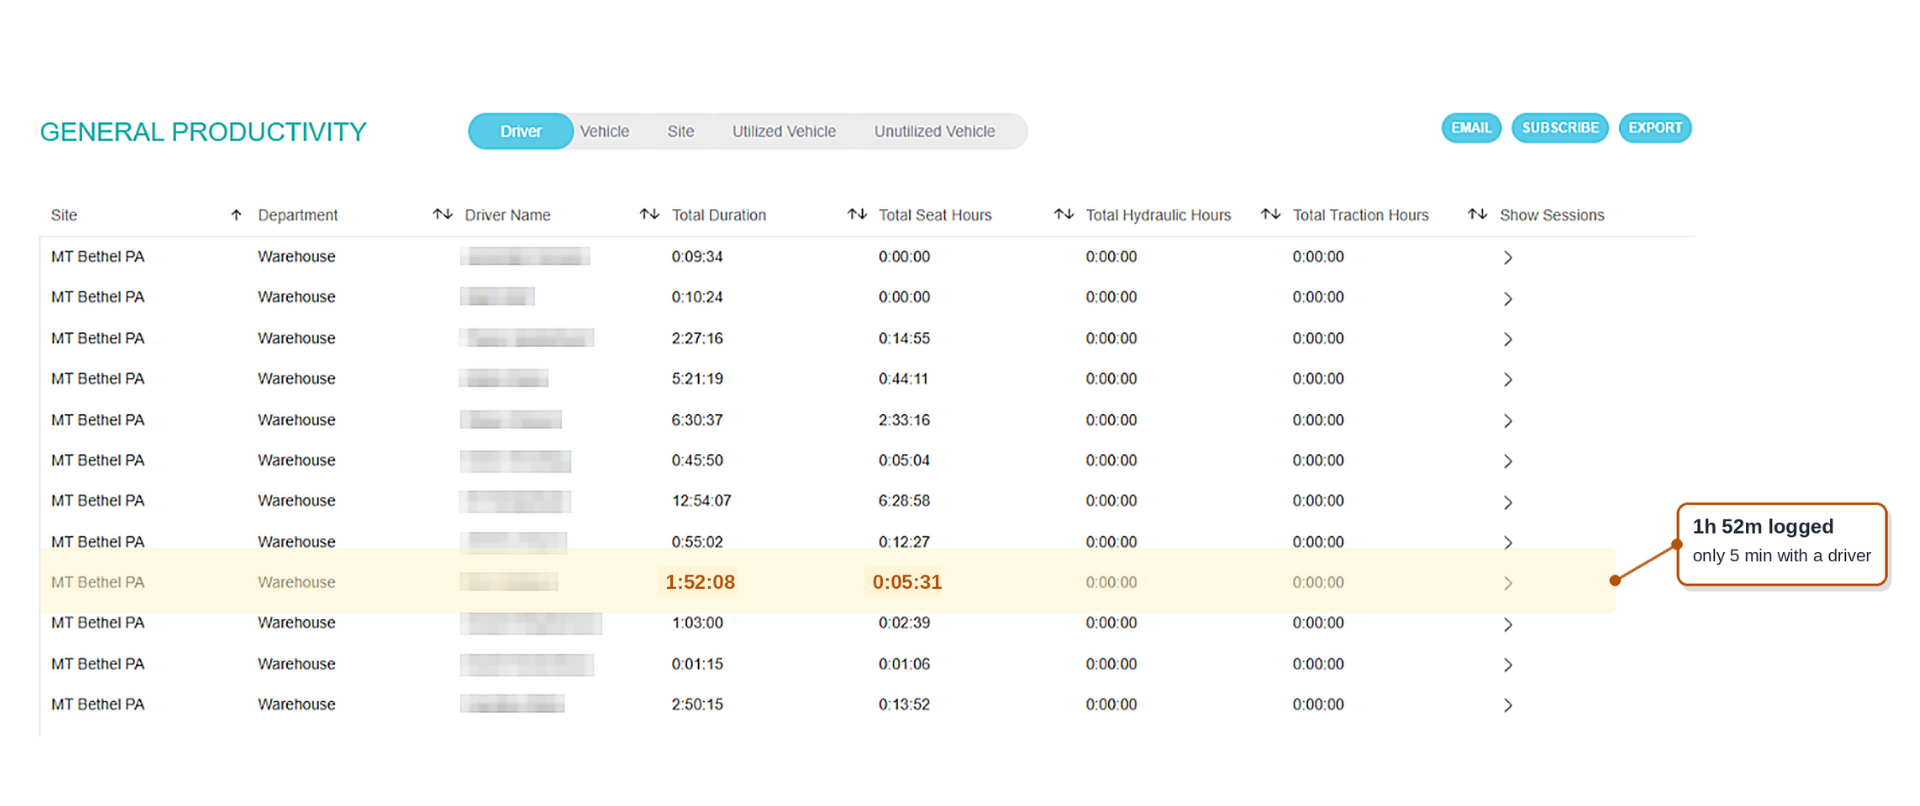The width and height of the screenshot is (1920, 806).
Task: Open the Unutilized Vehicle tab
Action: pyautogui.click(x=935, y=131)
